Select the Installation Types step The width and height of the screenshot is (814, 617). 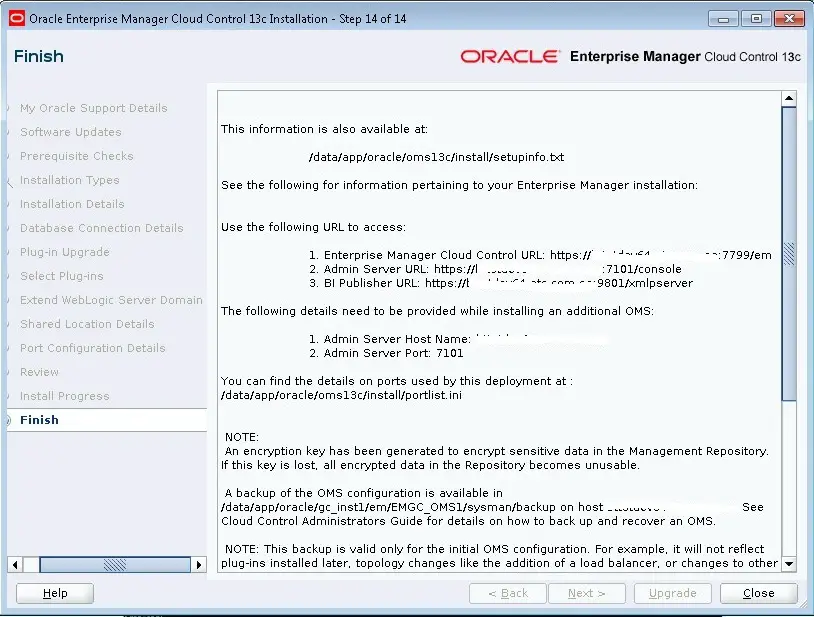(x=70, y=180)
